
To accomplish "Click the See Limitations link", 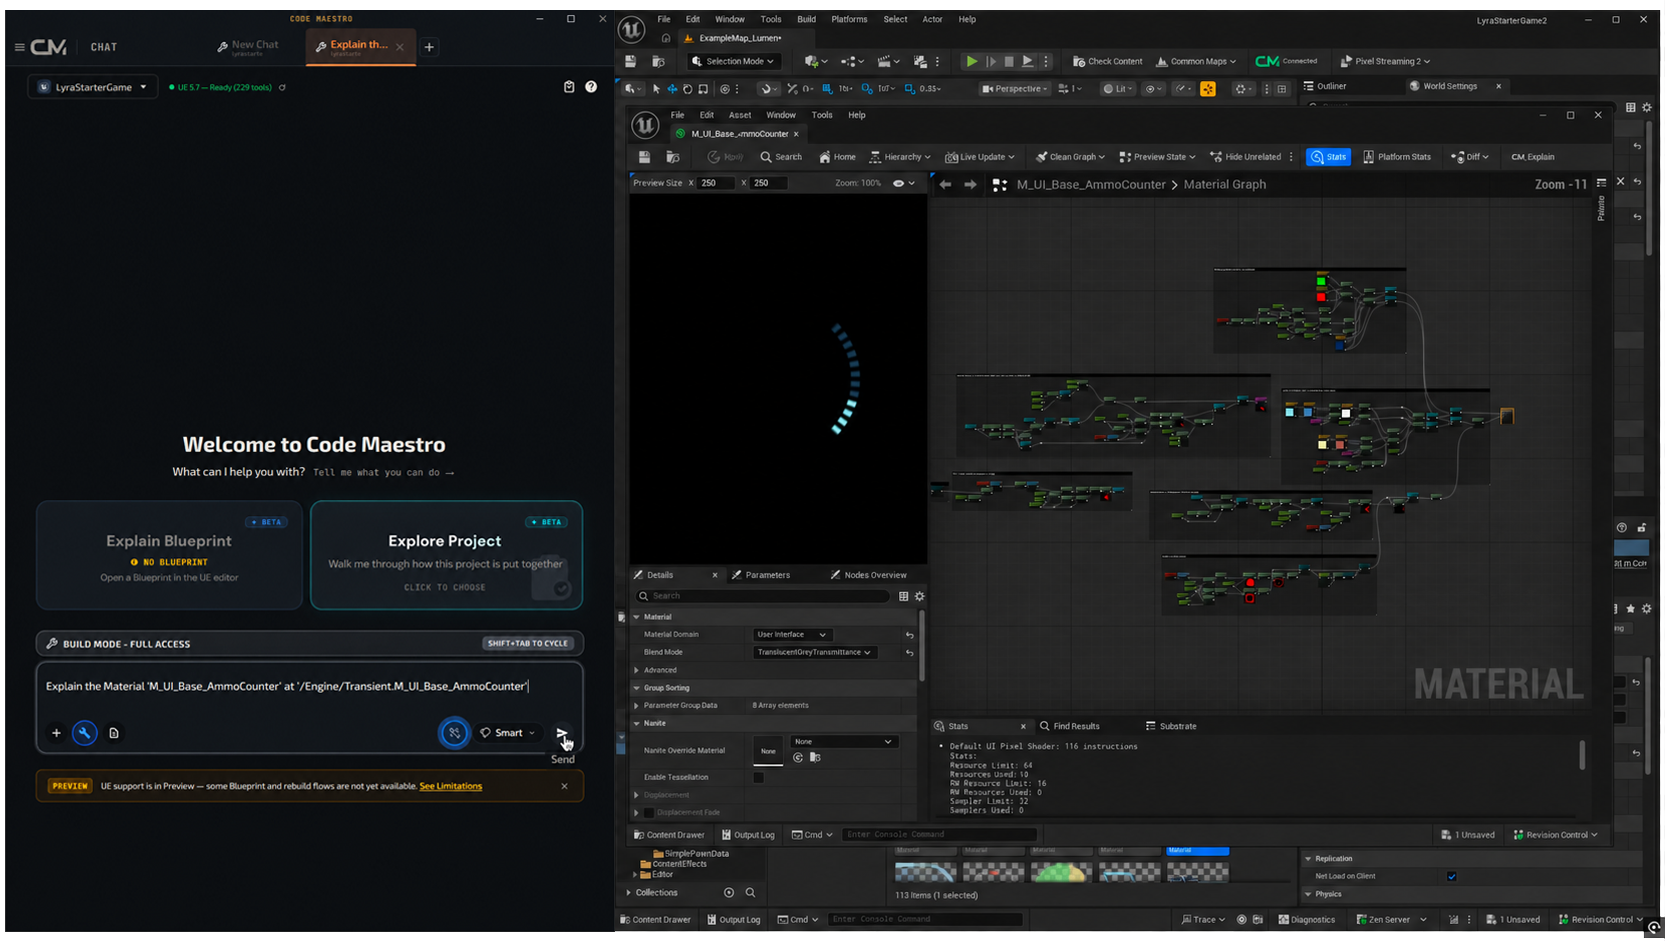I will [x=450, y=787].
